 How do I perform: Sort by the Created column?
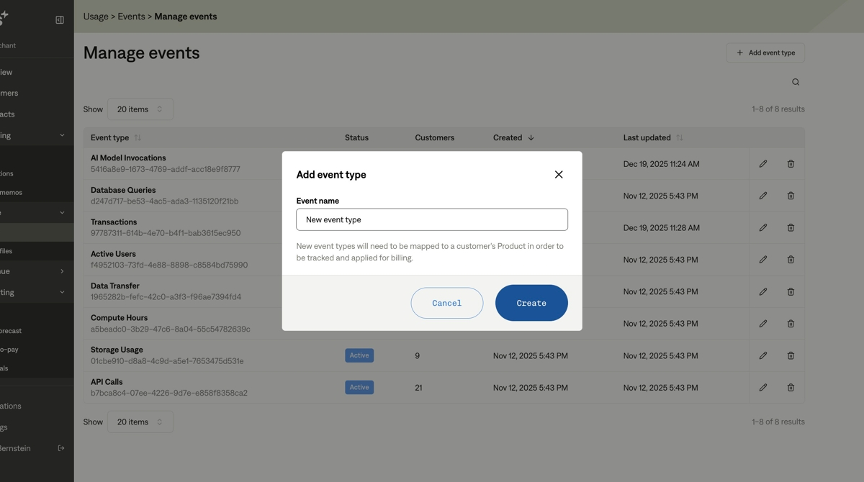pyautogui.click(x=513, y=137)
